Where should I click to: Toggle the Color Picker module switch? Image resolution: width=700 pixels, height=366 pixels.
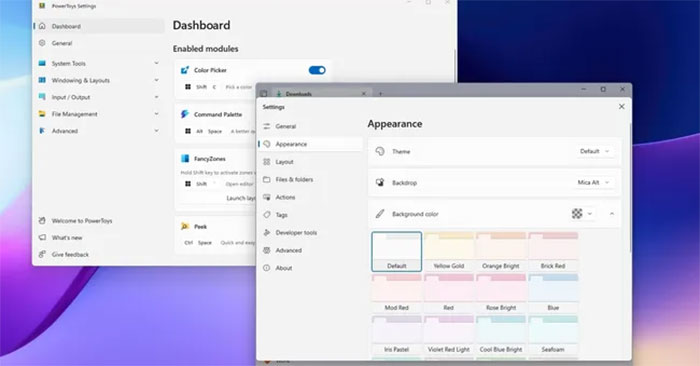point(317,70)
